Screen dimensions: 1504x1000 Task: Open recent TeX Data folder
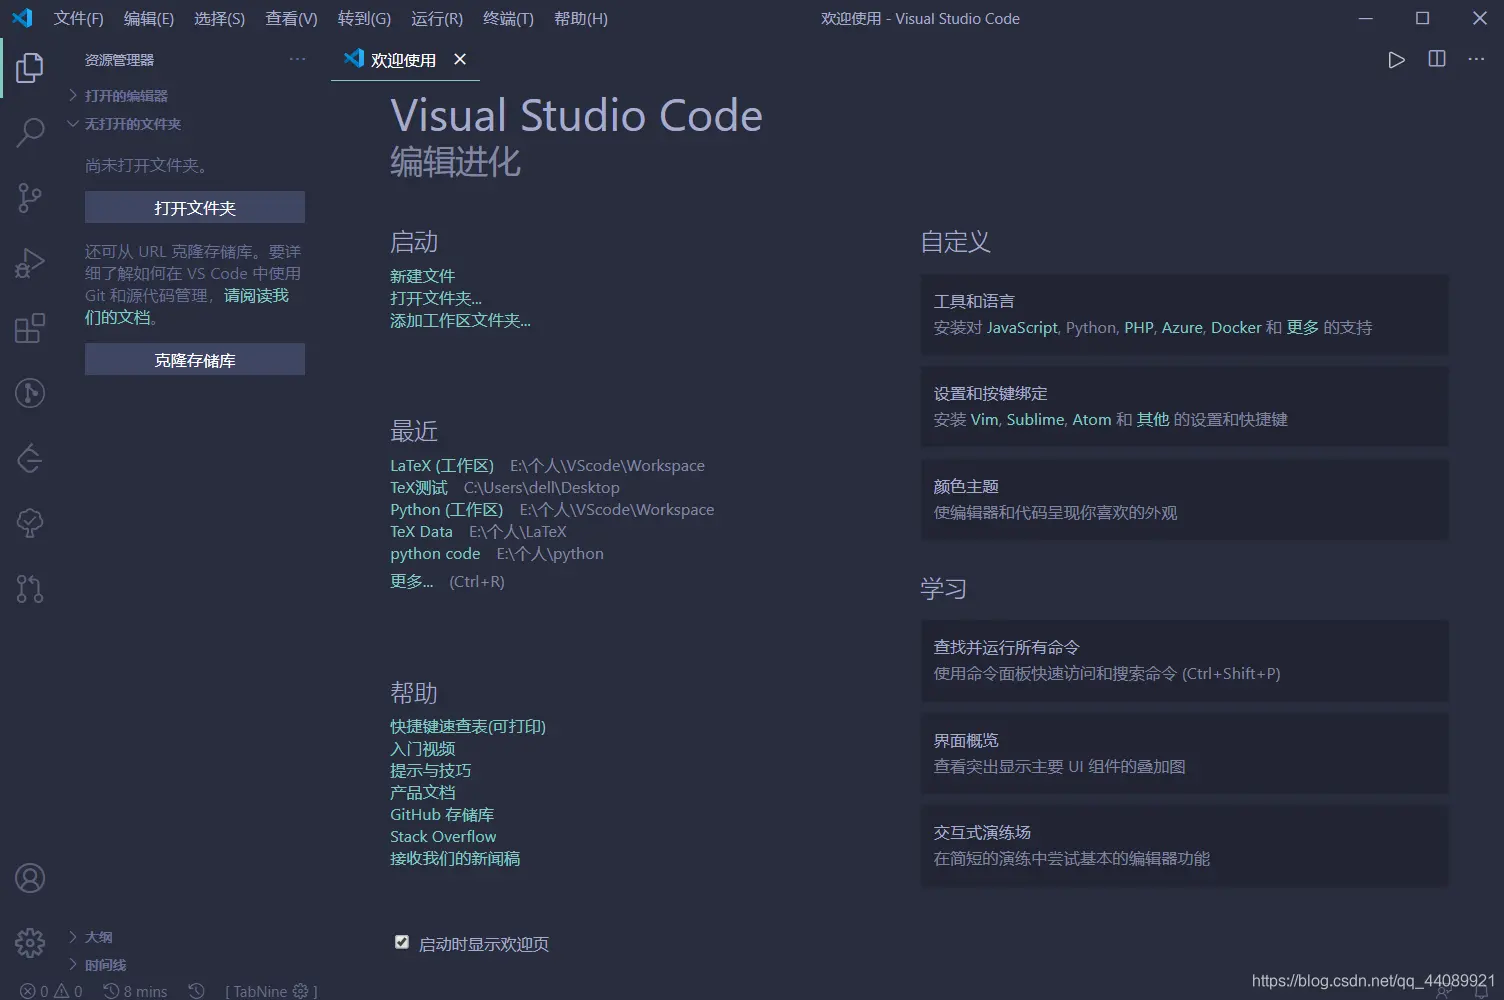pyautogui.click(x=421, y=531)
